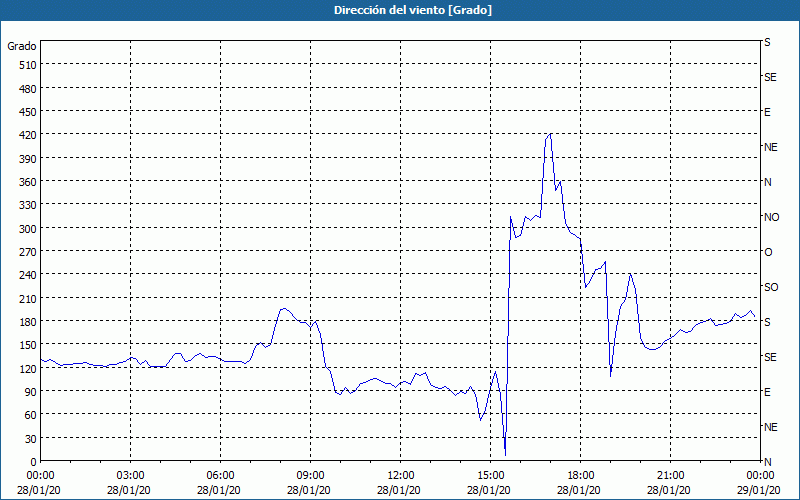Click the Grado unit label on the axis
Screen dimensions: 800x500
tap(22, 46)
